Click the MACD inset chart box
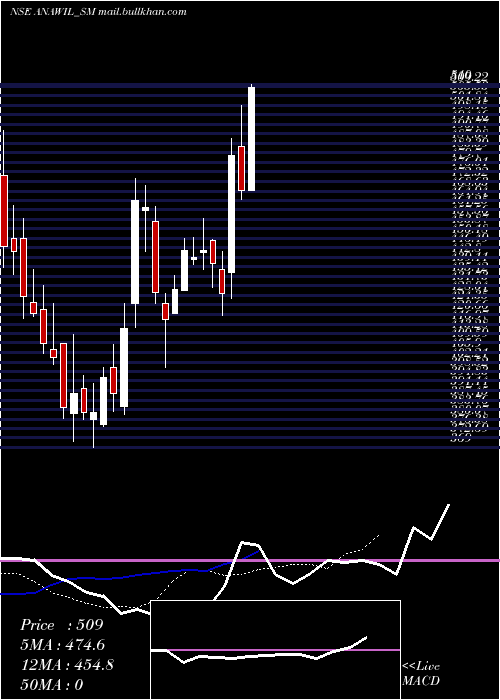Screen dimensions: 500x700 tap(275, 650)
